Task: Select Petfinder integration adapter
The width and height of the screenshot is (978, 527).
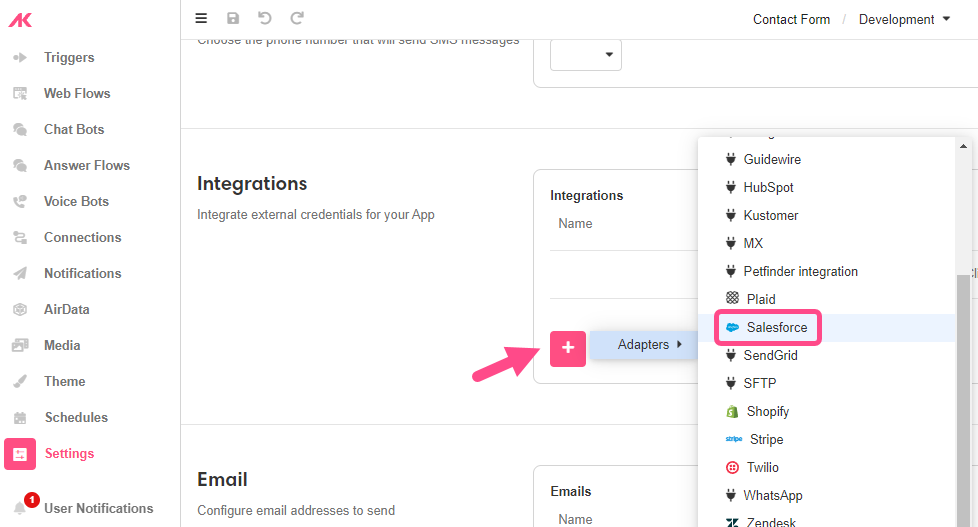Action: coord(800,272)
